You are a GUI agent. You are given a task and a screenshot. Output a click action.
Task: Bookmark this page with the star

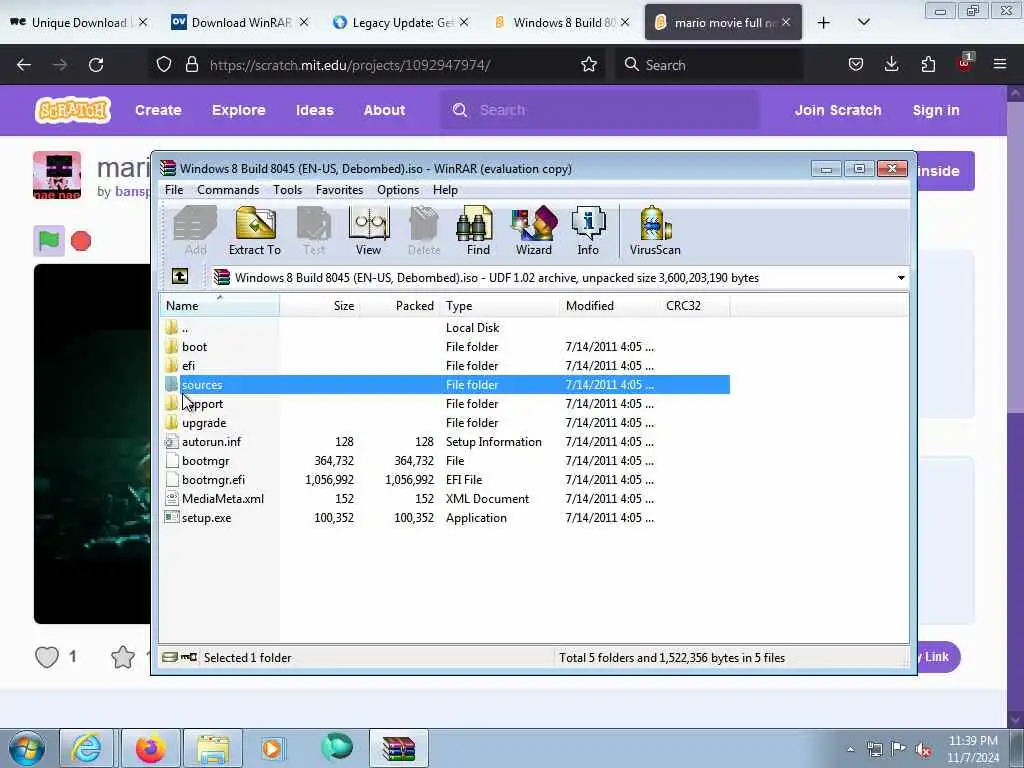coord(588,65)
